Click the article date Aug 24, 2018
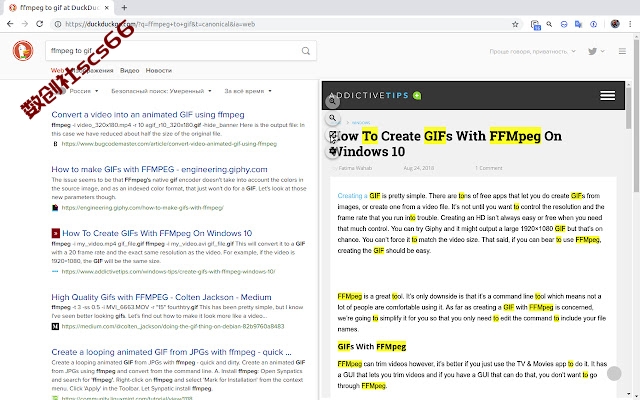Image resolution: width=640 pixels, height=400 pixels. [x=418, y=168]
